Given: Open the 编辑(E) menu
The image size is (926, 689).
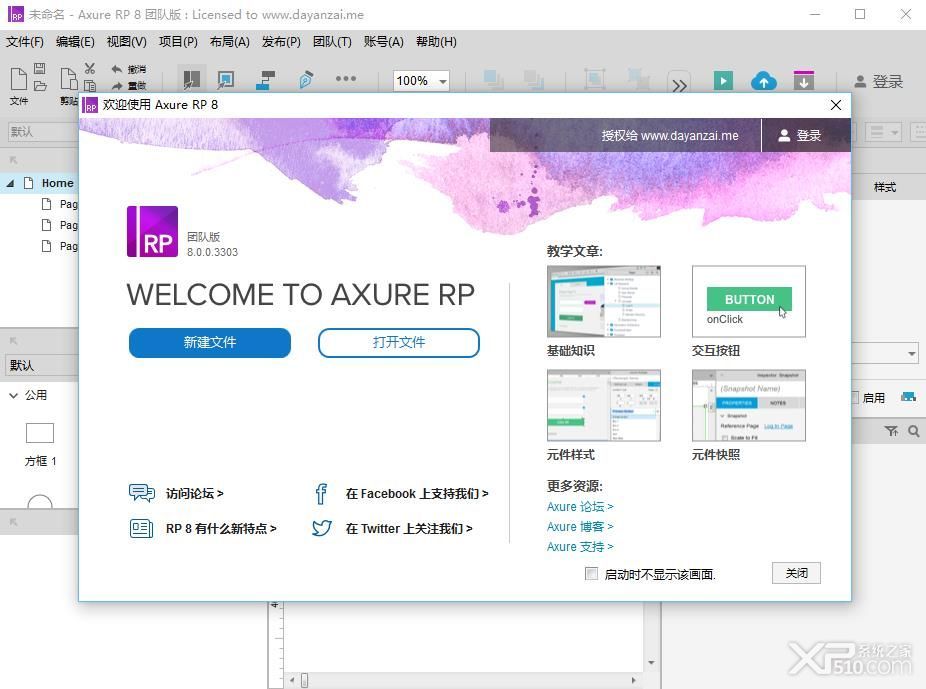Looking at the screenshot, I should click(x=75, y=42).
